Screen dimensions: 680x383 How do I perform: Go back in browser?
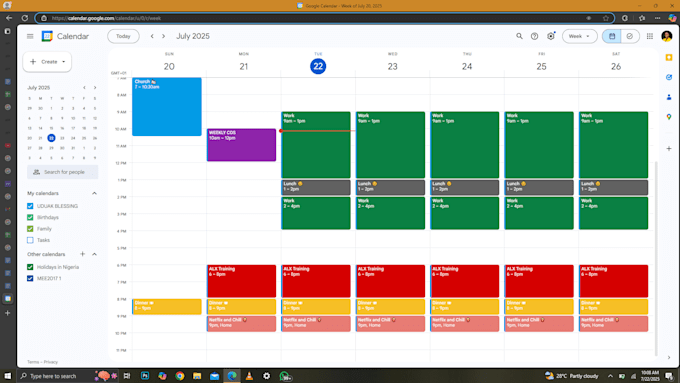[9, 18]
